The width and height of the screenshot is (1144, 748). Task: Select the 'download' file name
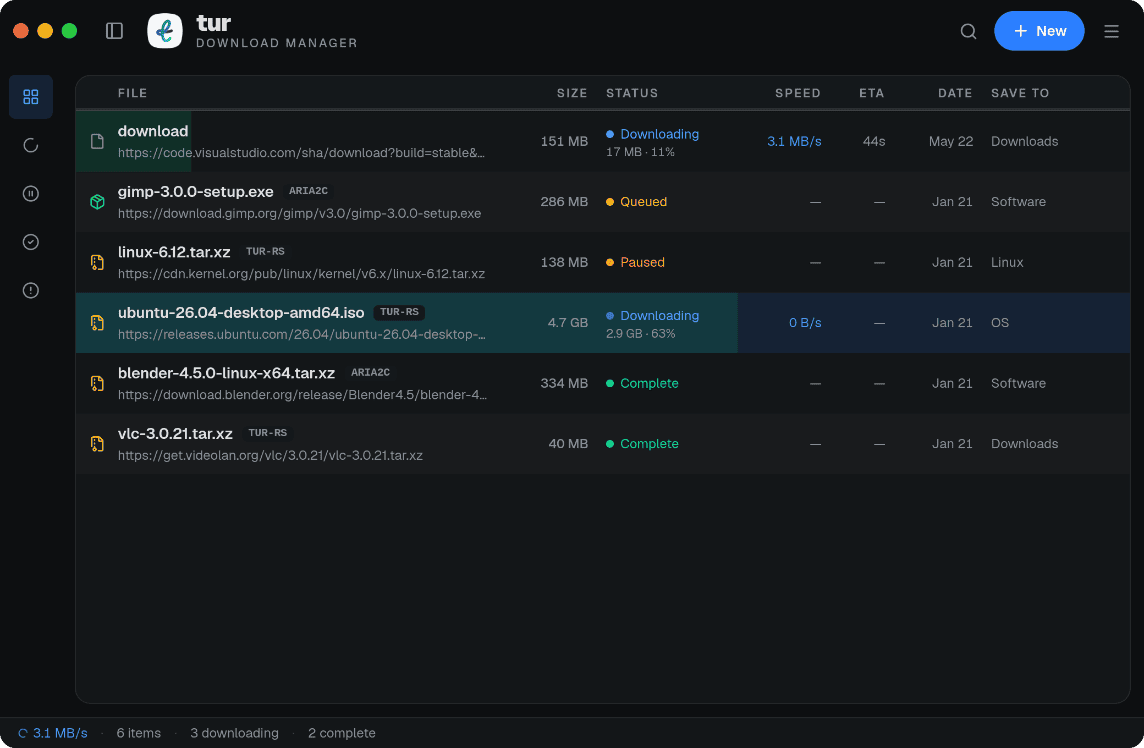coord(153,131)
